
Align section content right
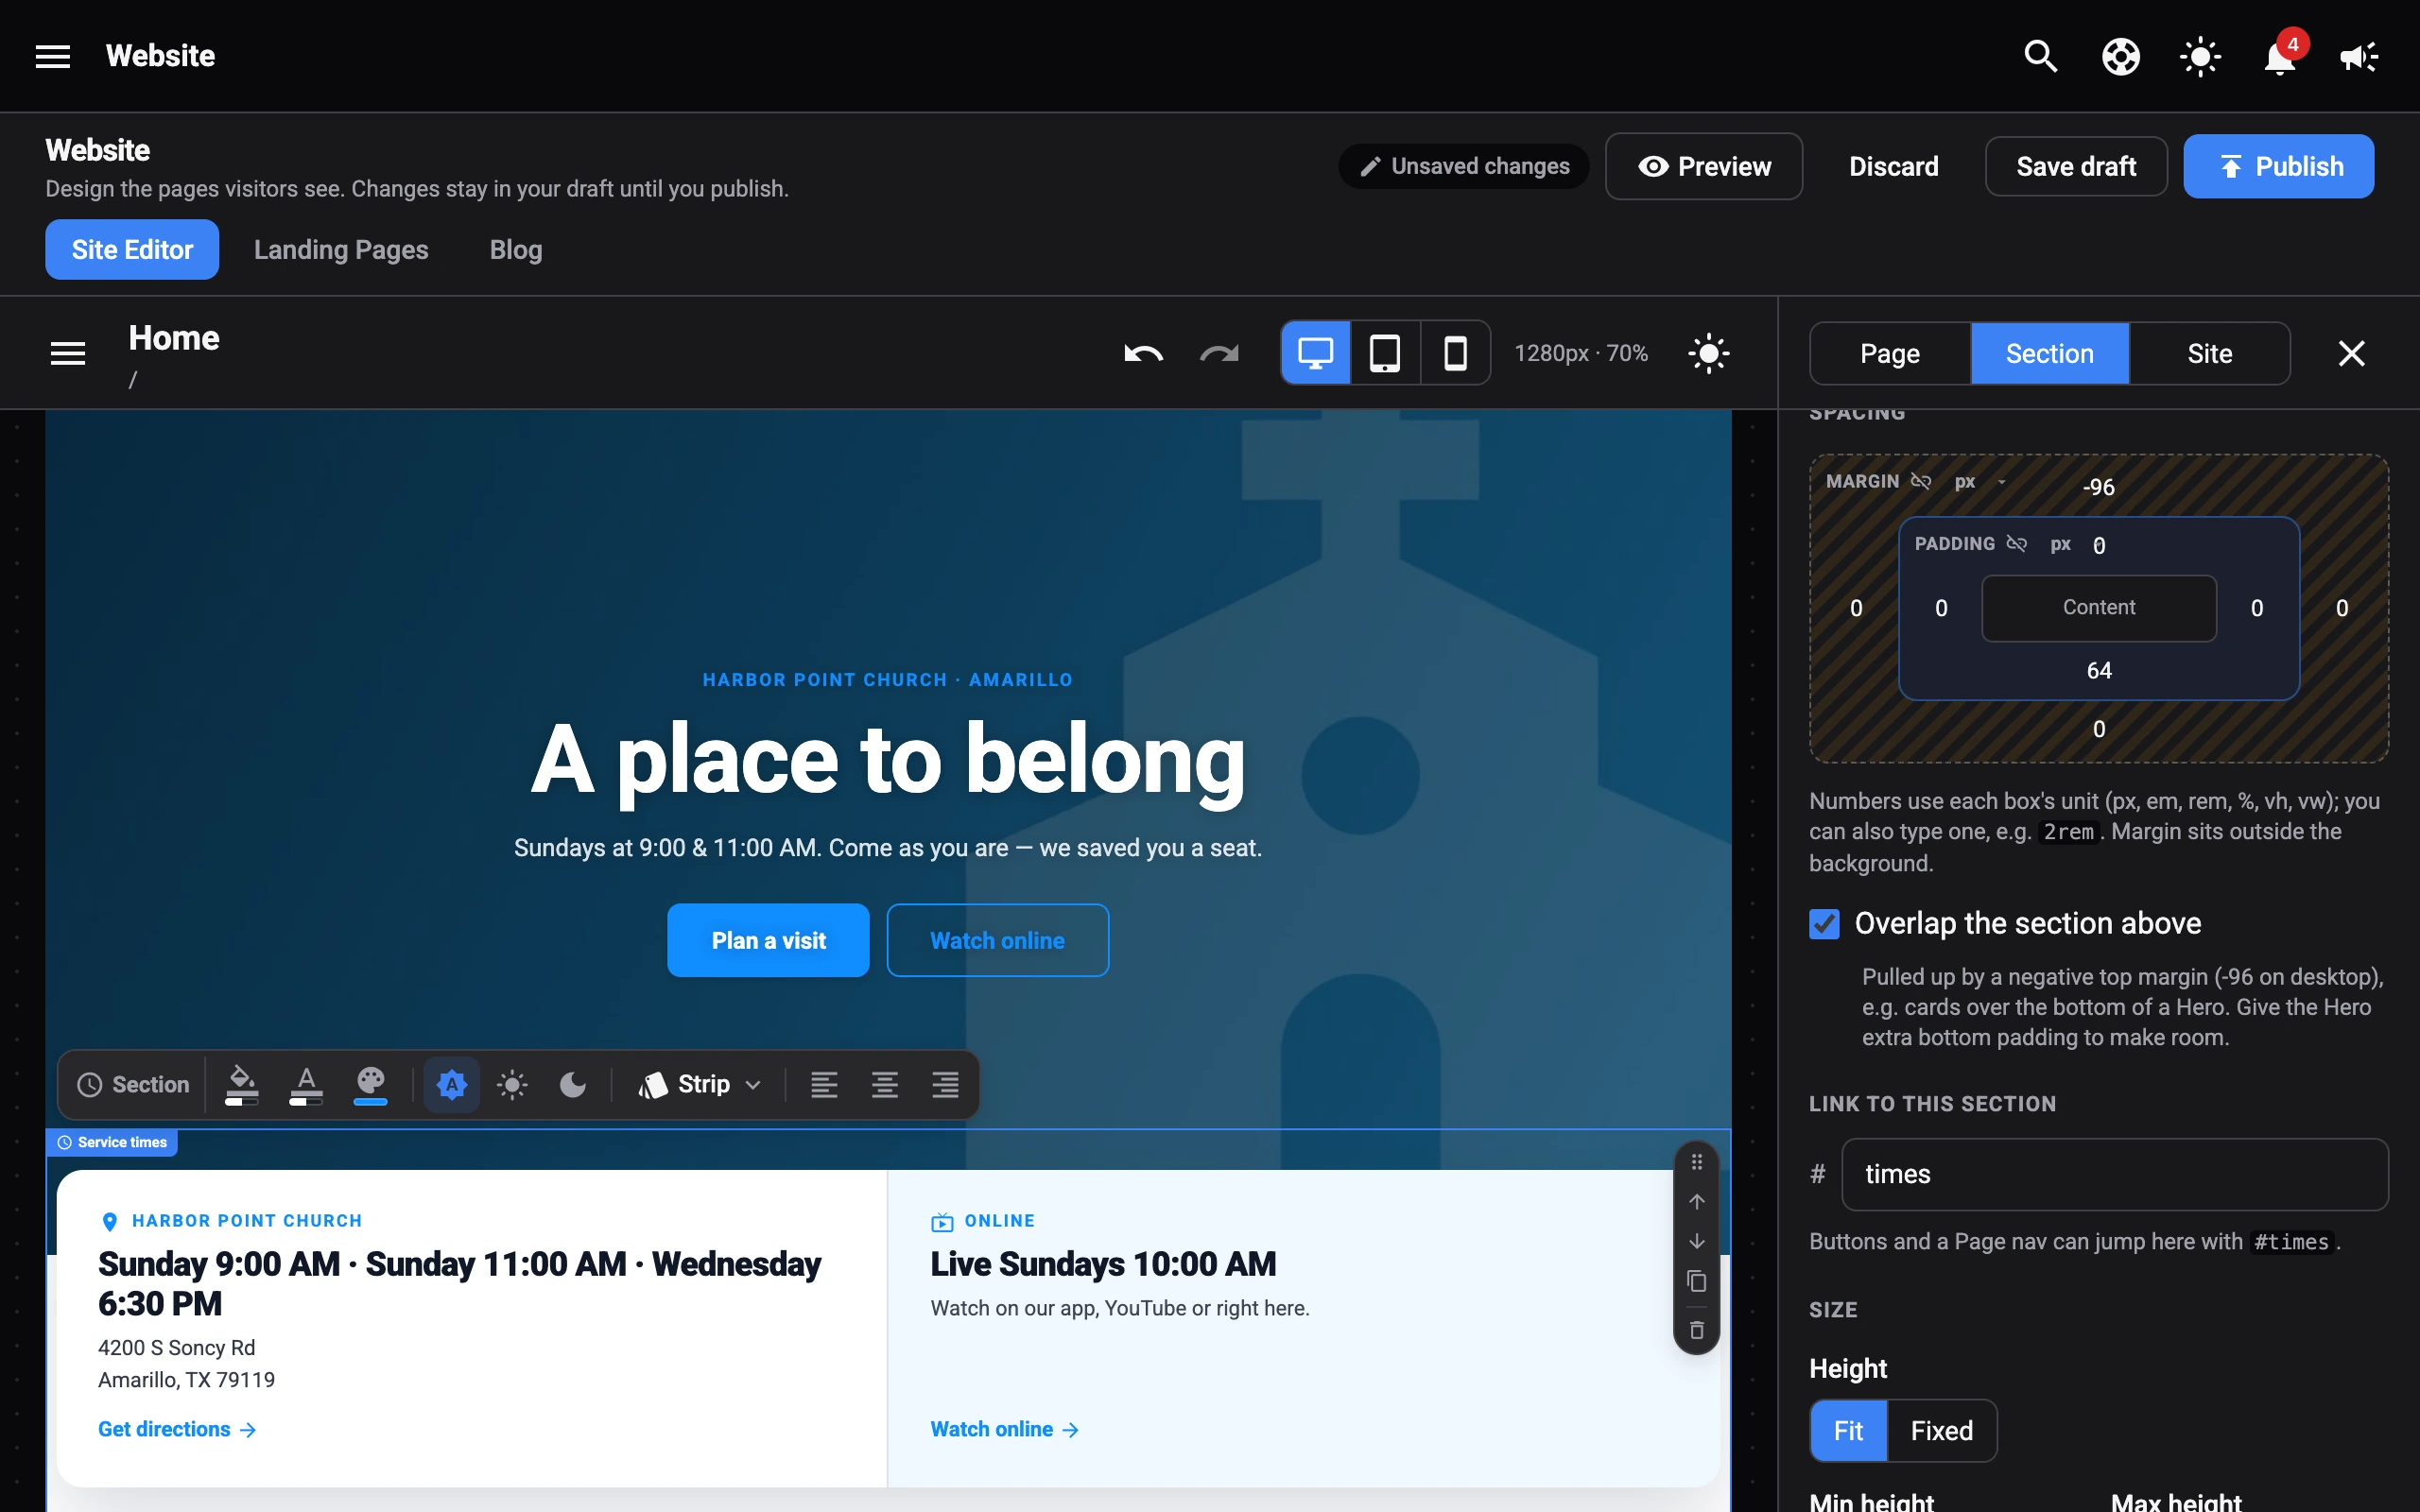(945, 1085)
